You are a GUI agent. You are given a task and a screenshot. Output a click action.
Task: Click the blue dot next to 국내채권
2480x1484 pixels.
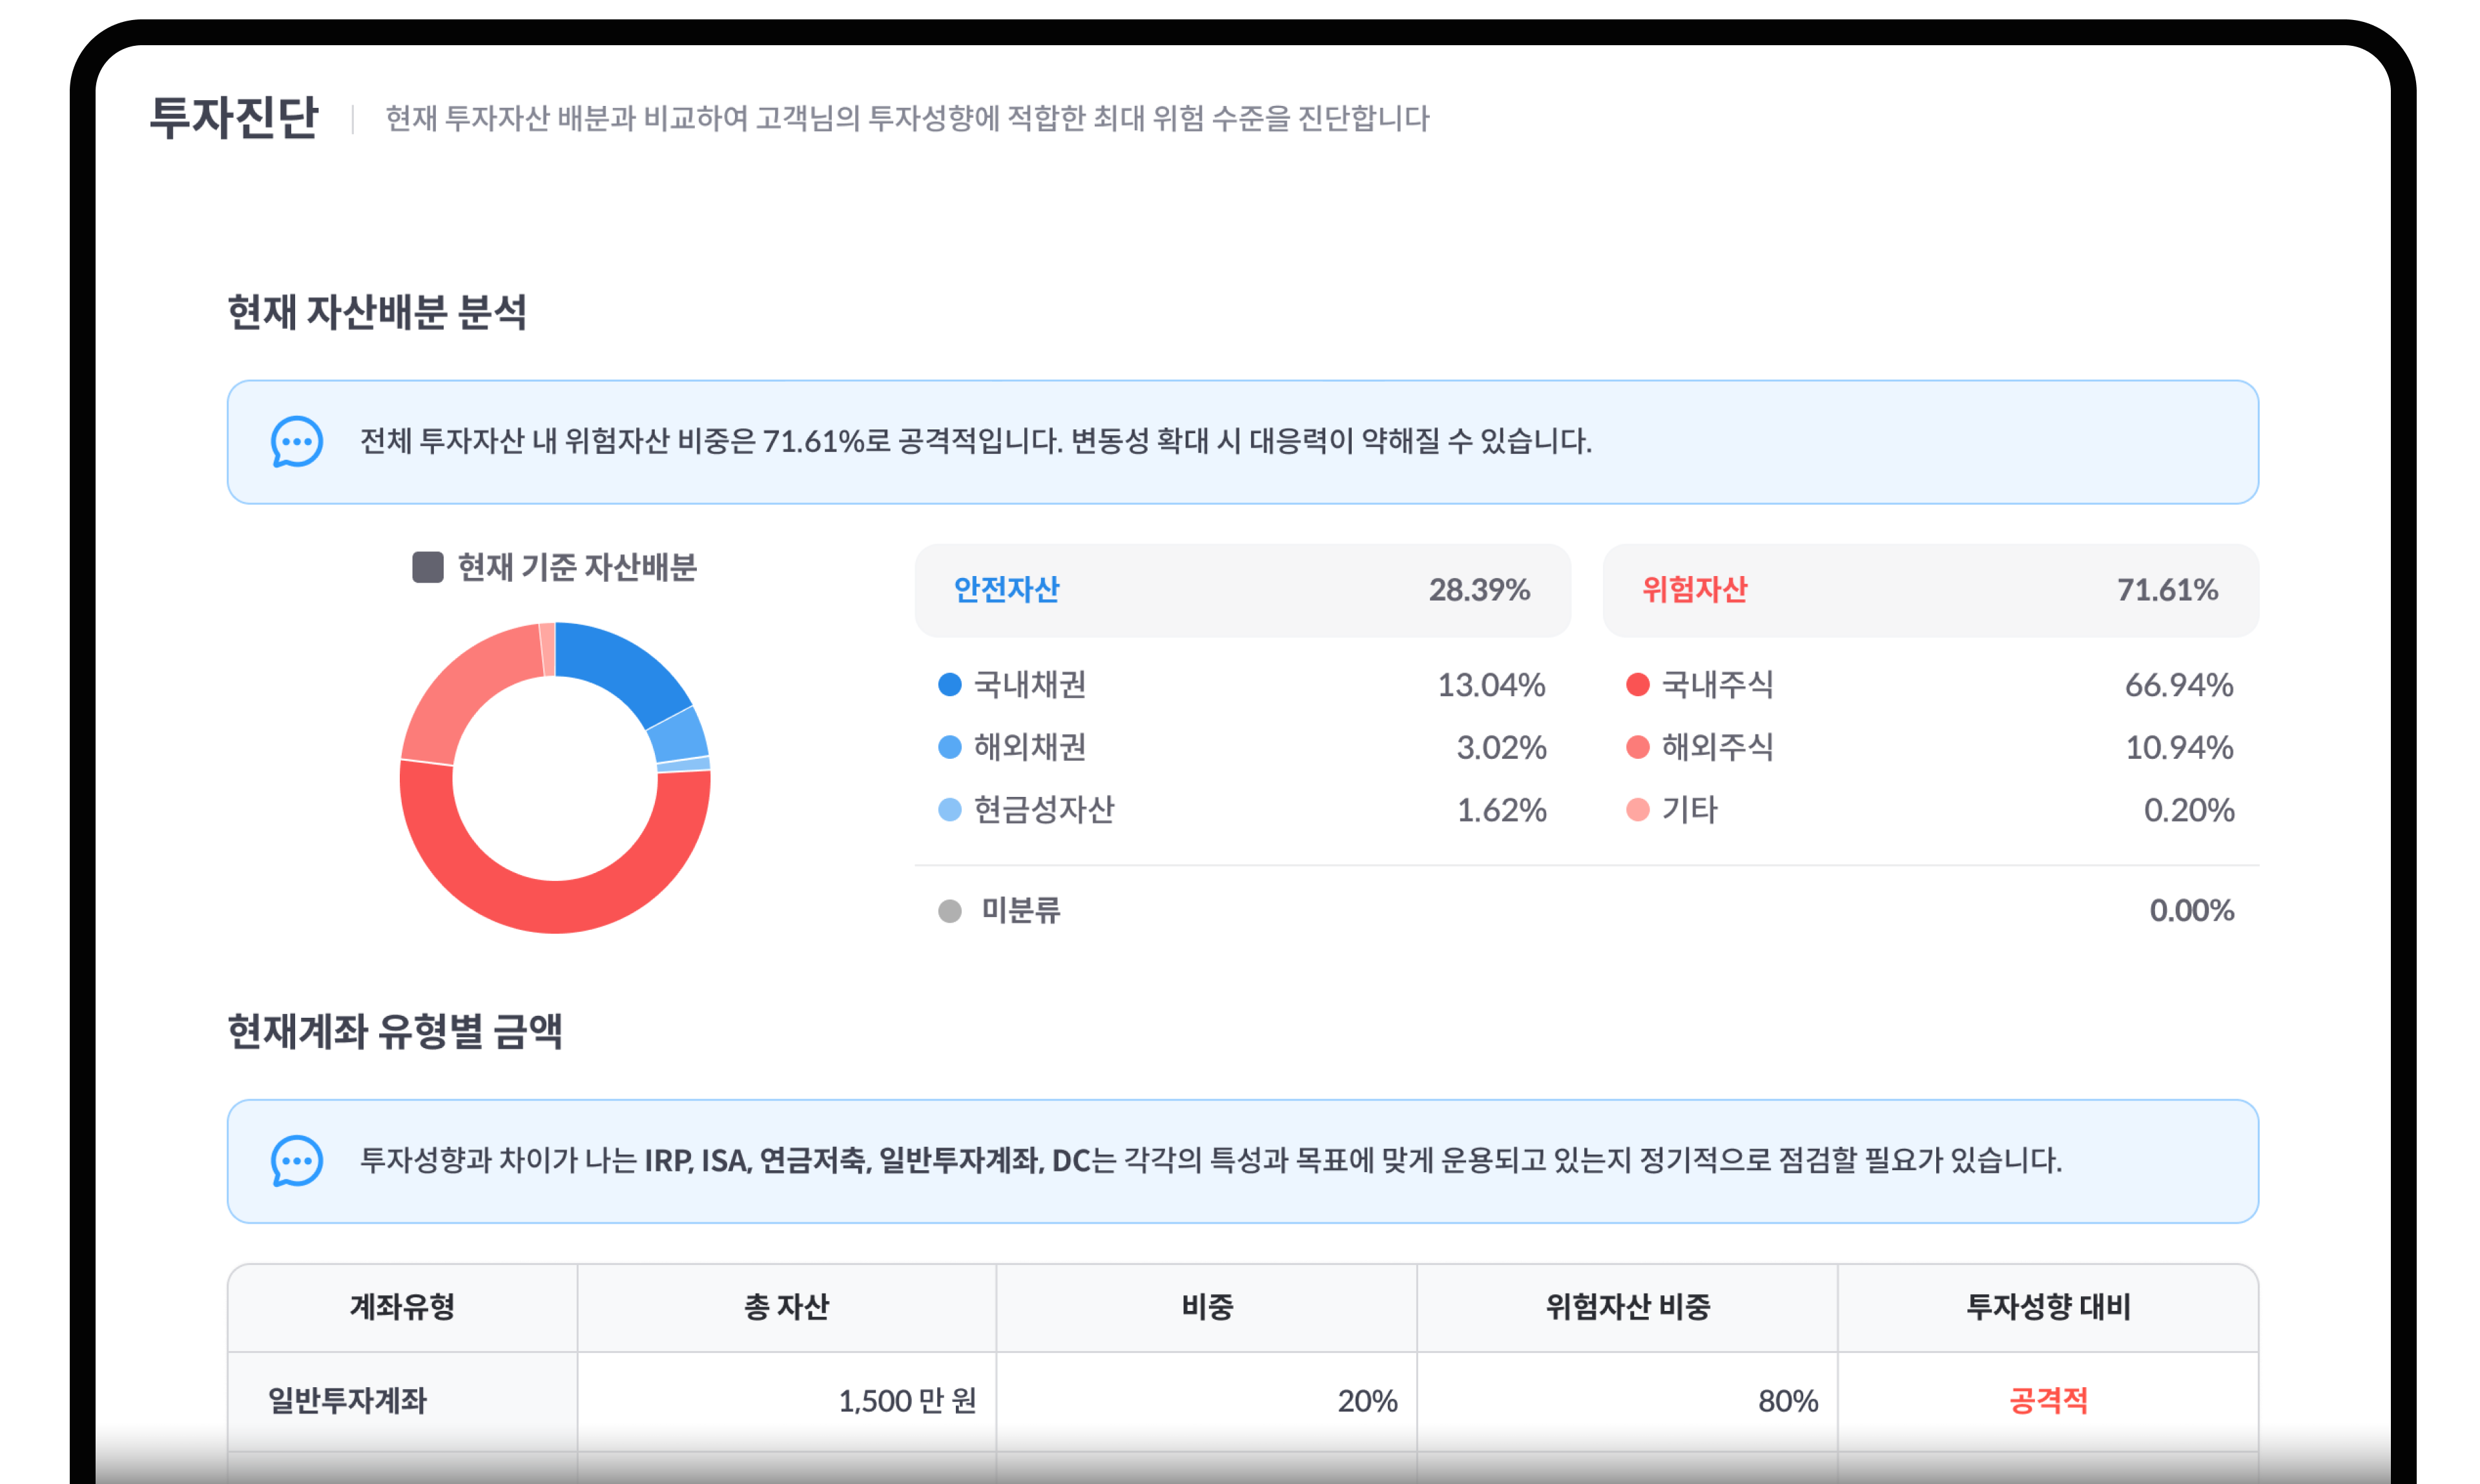coord(950,685)
